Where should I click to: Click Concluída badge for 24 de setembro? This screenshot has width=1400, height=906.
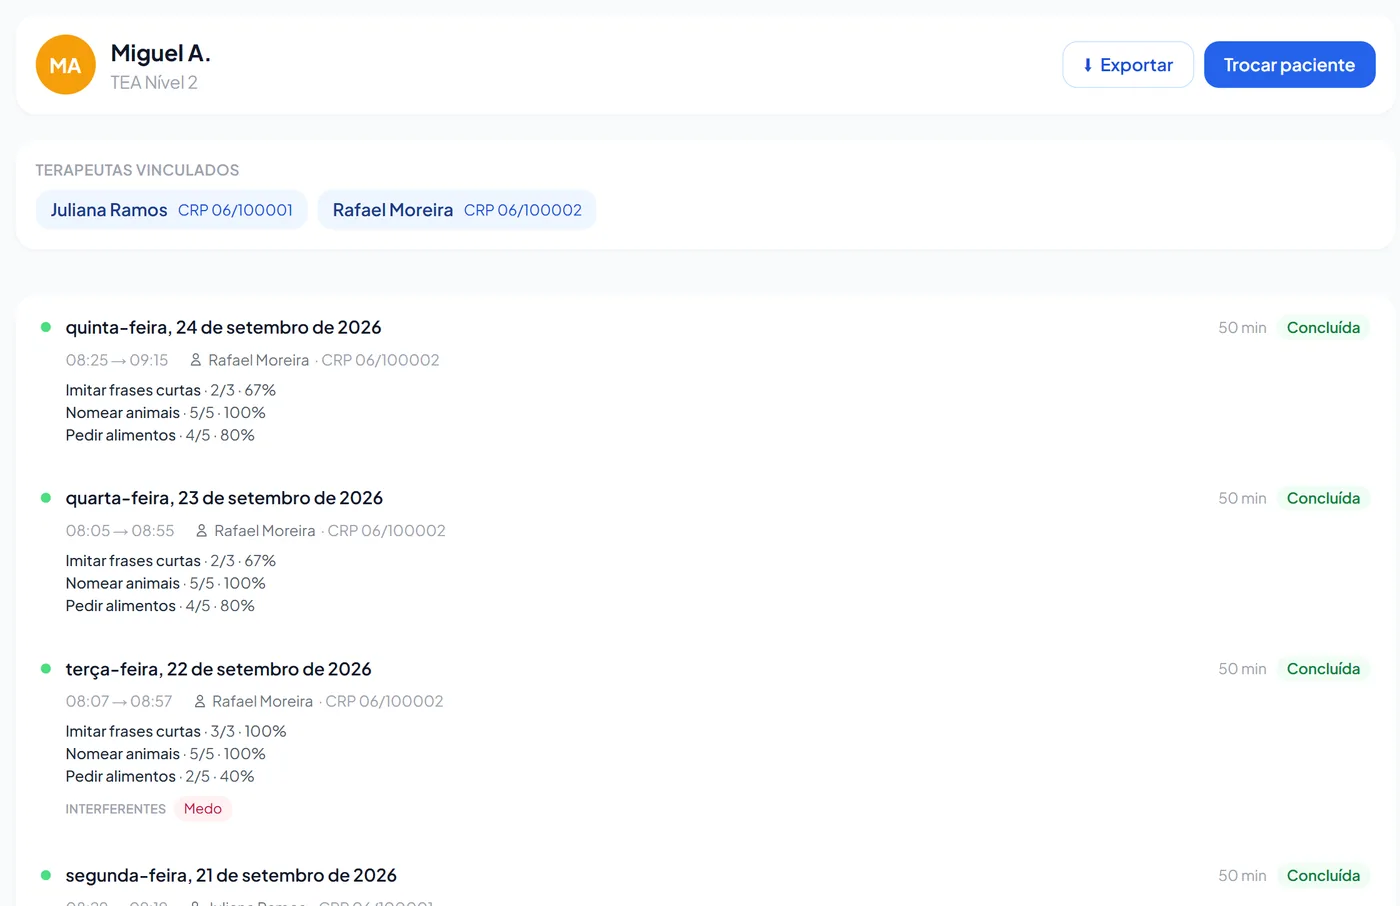(x=1323, y=328)
